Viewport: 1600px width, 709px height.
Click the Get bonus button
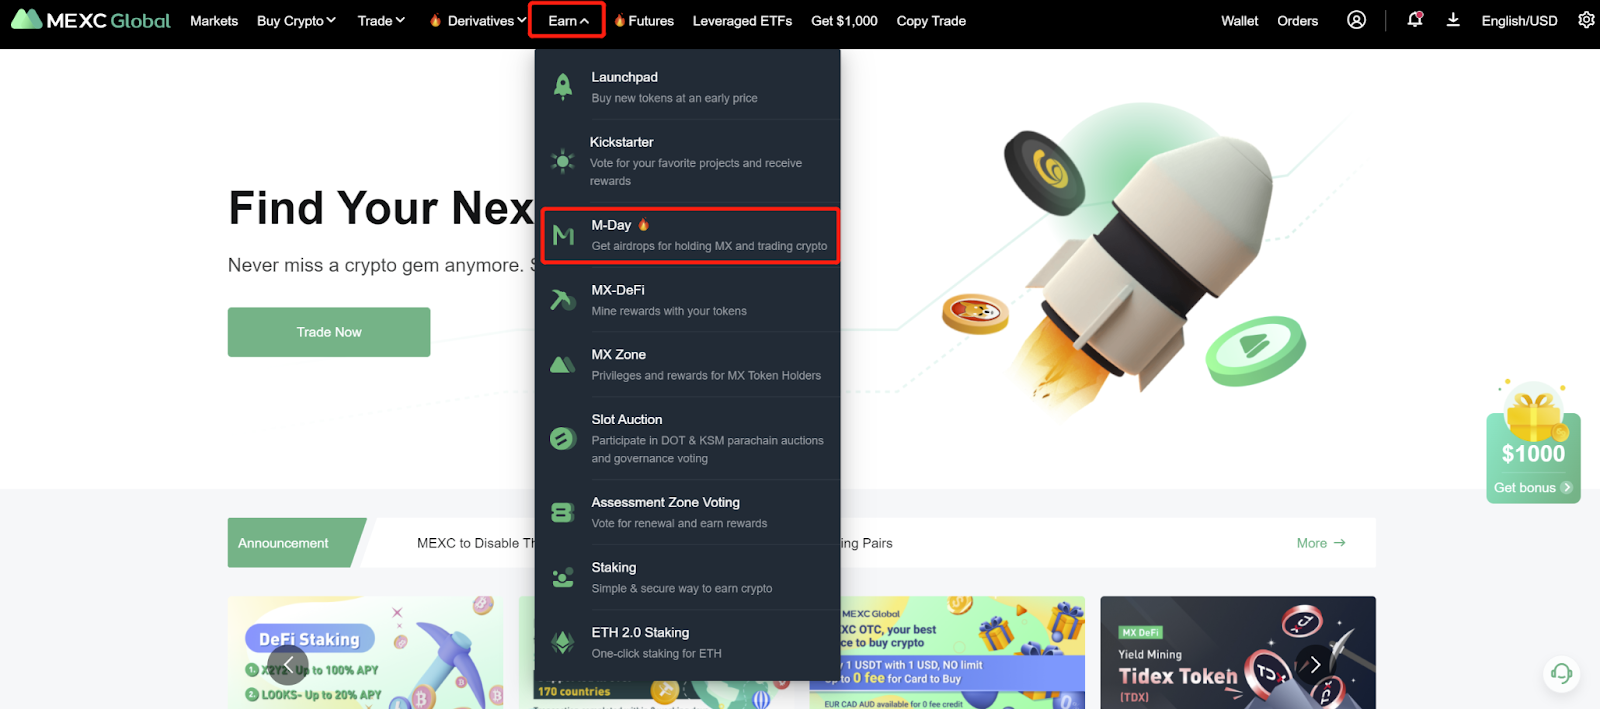click(1532, 488)
